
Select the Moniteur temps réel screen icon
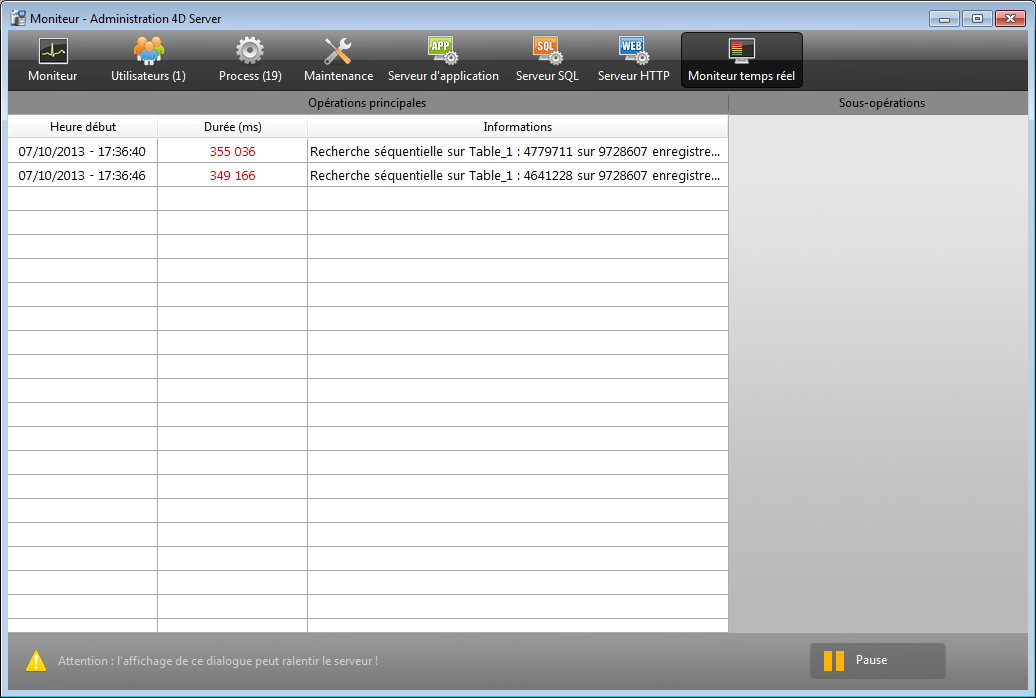741,51
